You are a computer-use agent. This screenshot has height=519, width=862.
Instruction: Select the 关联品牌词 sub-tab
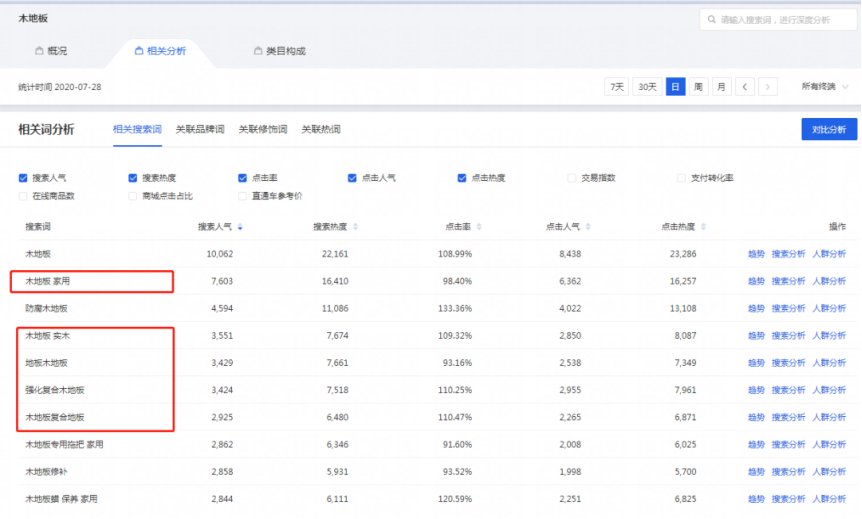coord(200,130)
